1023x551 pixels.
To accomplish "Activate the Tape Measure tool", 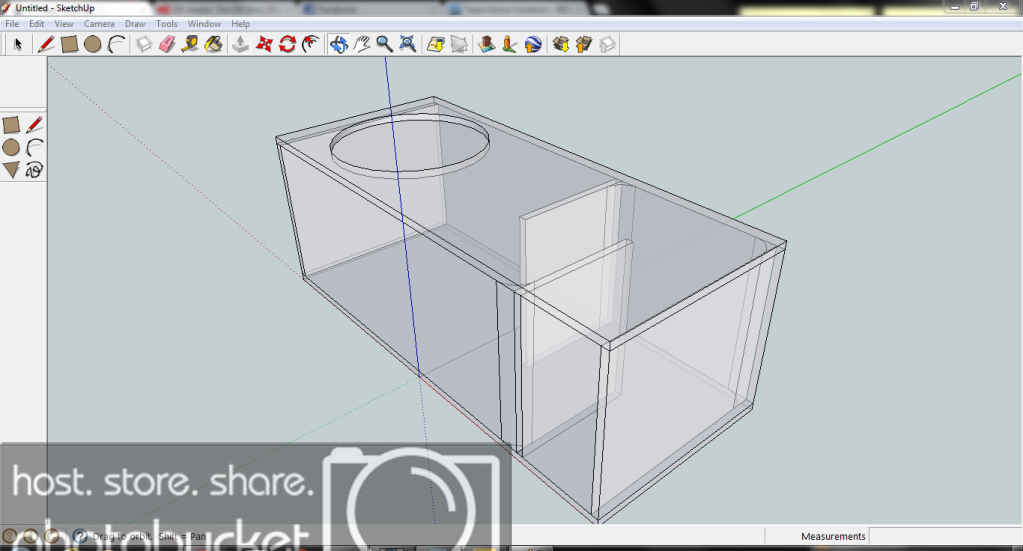I will pyautogui.click(x=190, y=44).
